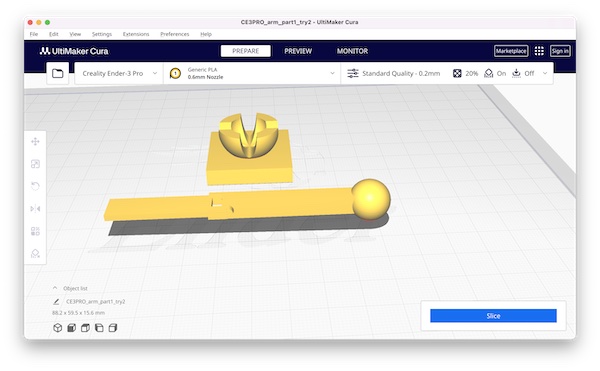Open the application switcher grid icon
Image resolution: width=600 pixels, height=371 pixels.
click(x=539, y=51)
